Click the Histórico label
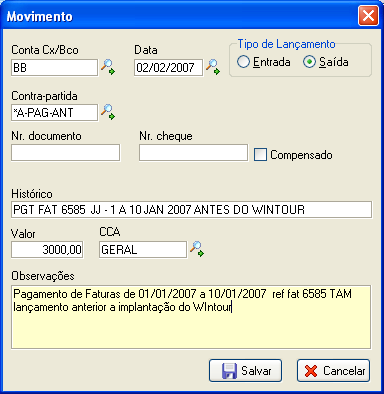Screen dimensions: 384x394 point(32,194)
